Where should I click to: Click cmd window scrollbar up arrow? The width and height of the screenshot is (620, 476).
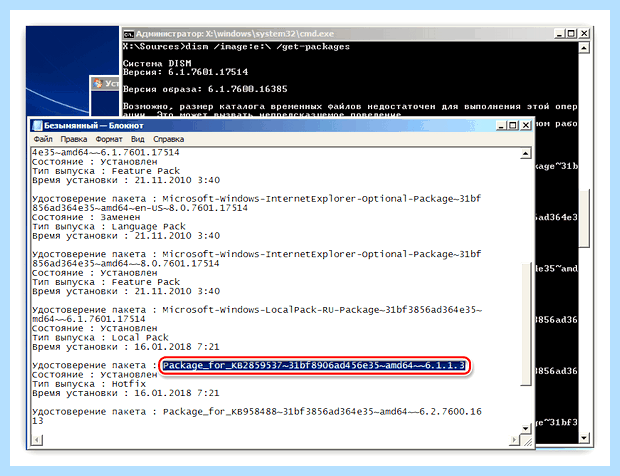584,48
